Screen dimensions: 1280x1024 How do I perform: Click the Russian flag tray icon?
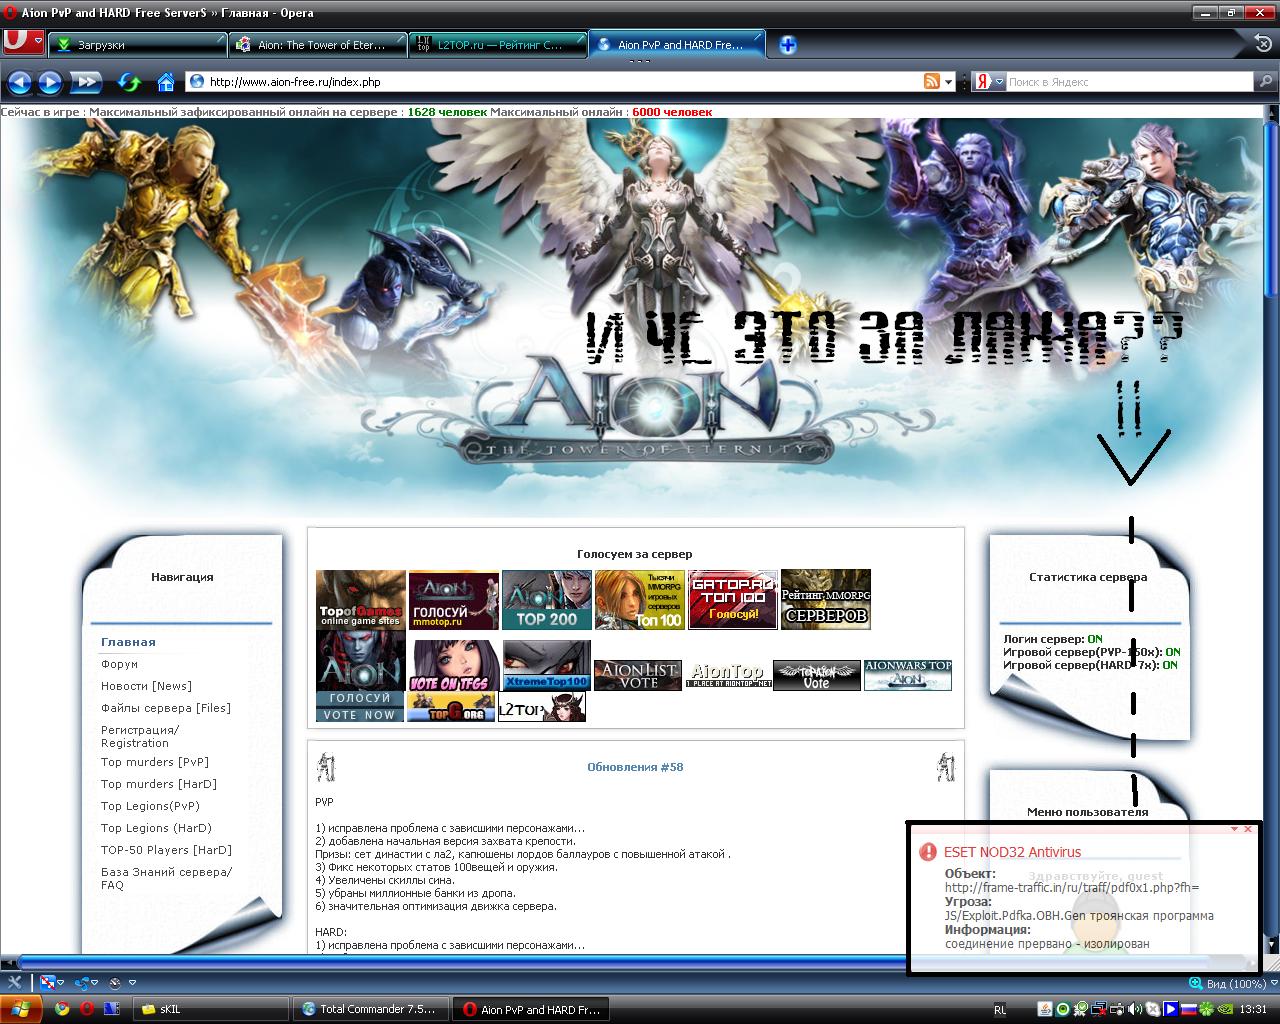1190,1009
